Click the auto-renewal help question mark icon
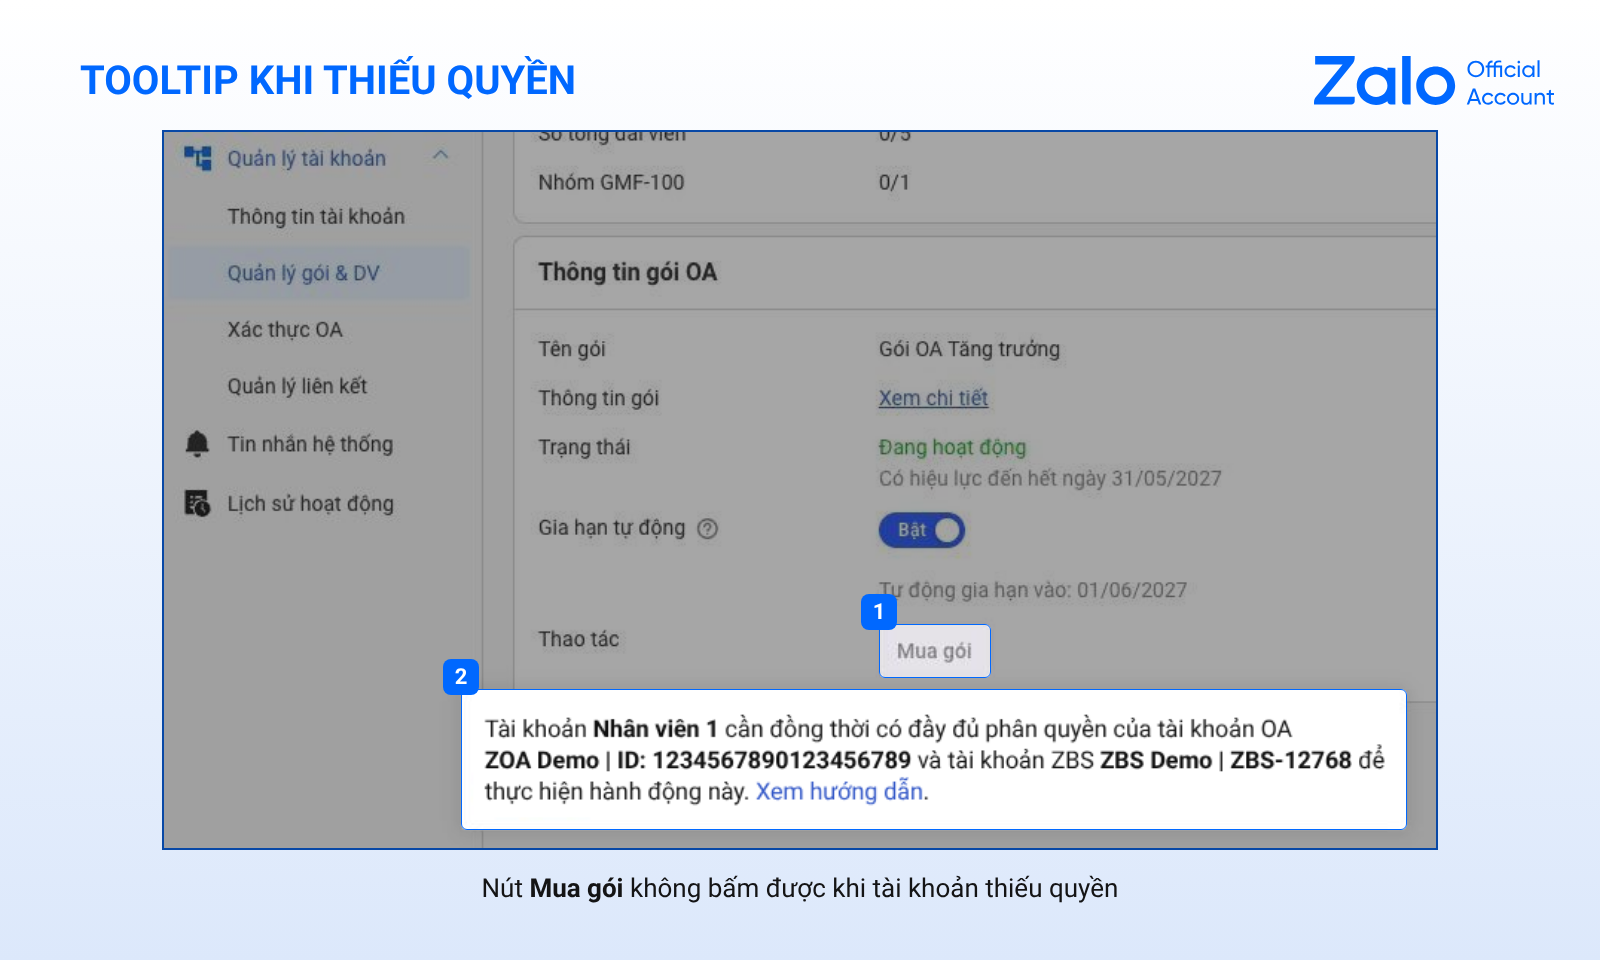This screenshot has height=960, width=1600. (x=708, y=529)
